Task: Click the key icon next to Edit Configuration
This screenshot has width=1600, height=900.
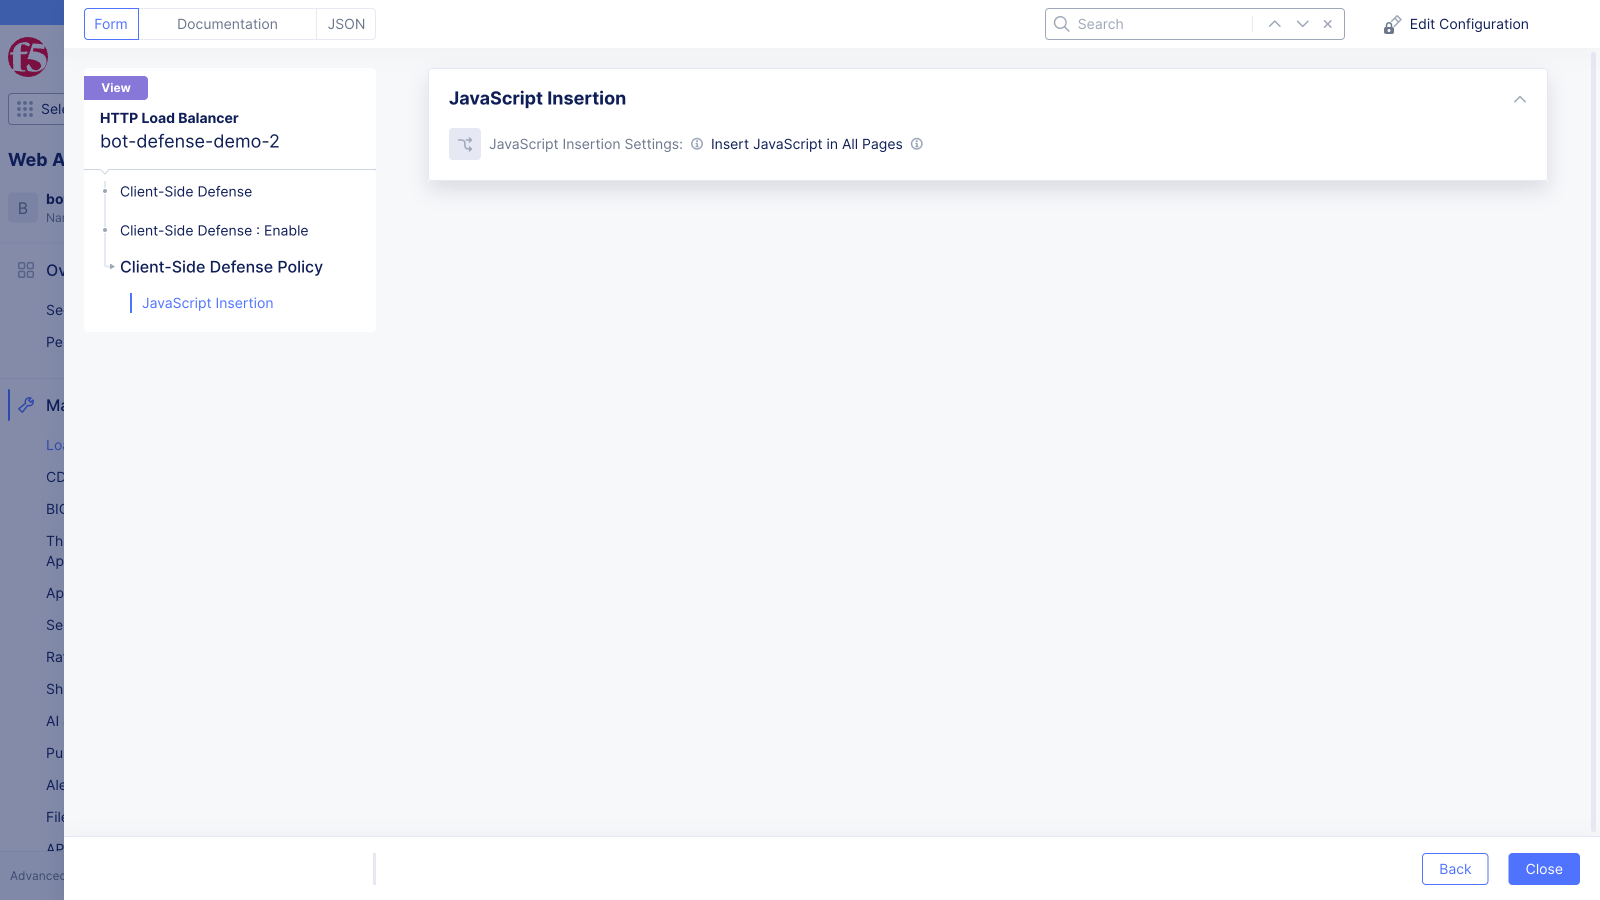Action: 1392,24
